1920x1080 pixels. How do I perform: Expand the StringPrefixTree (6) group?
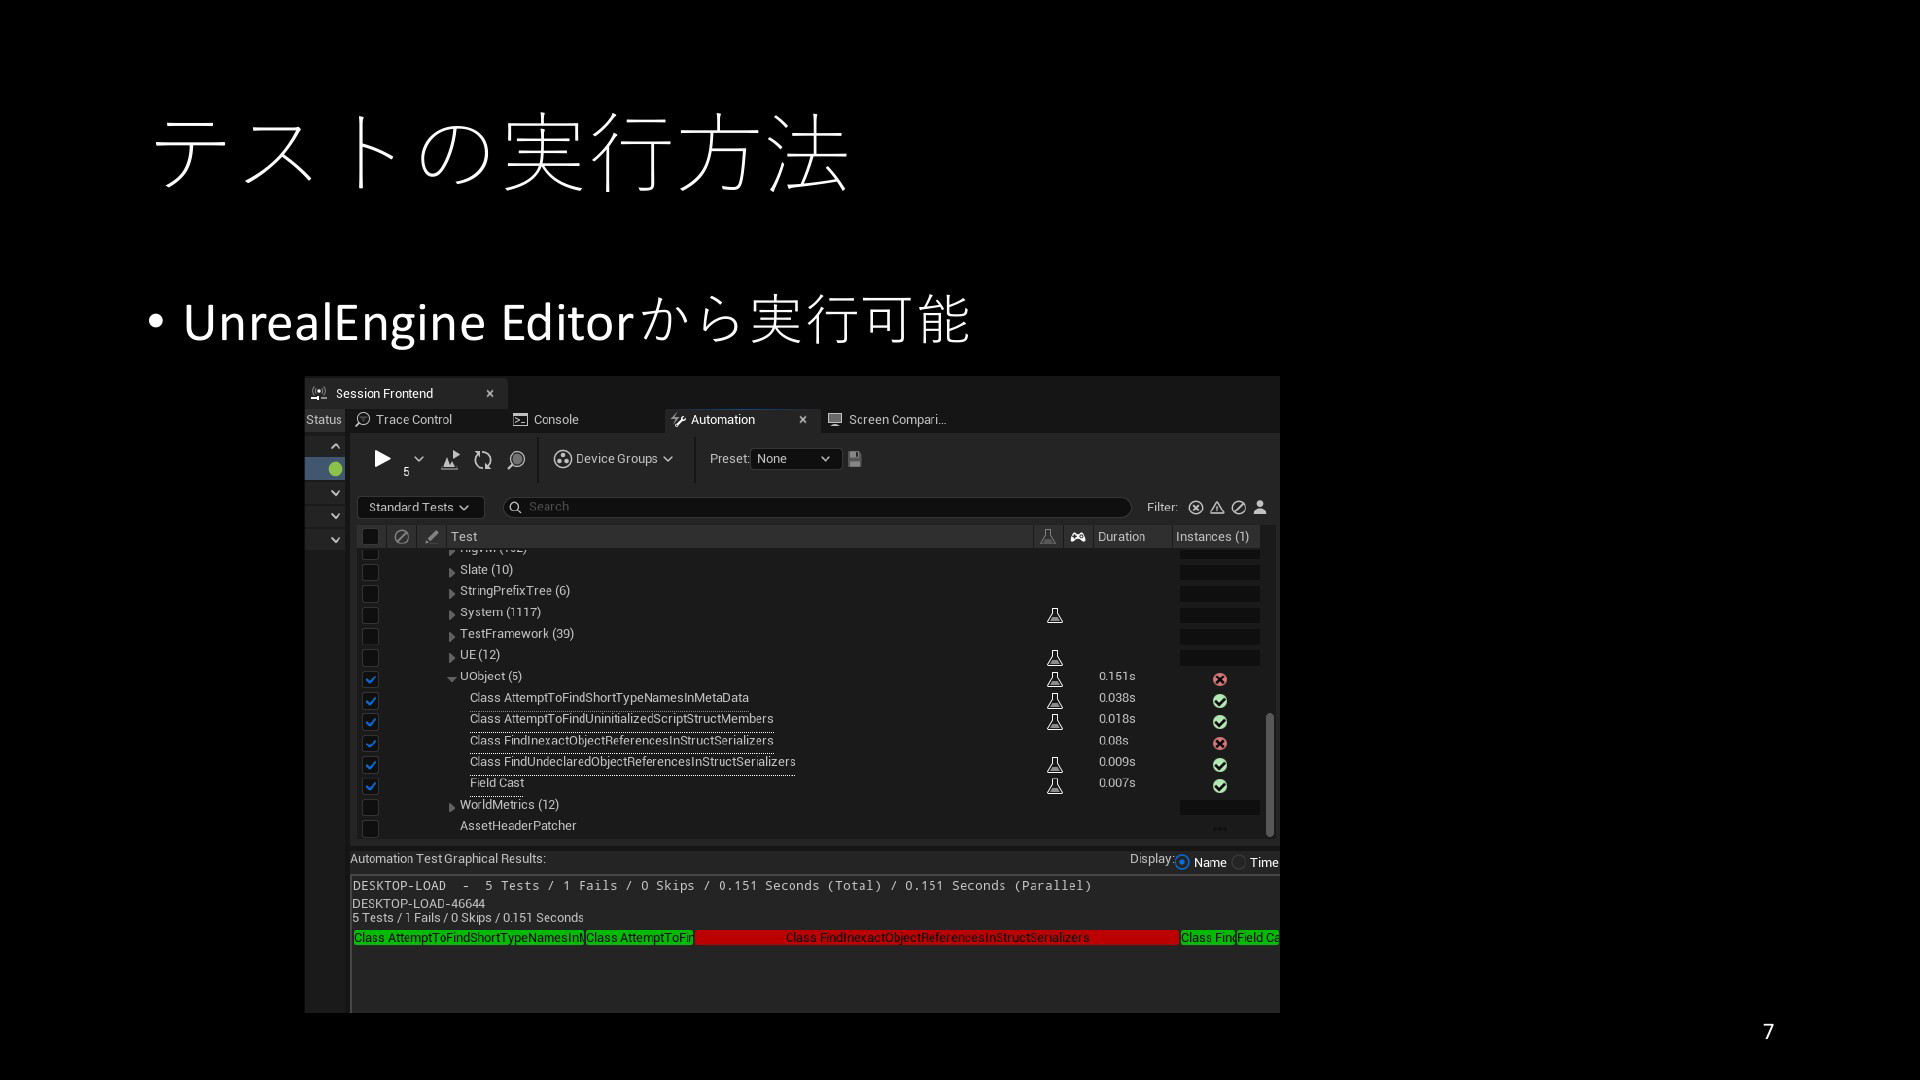tap(452, 593)
